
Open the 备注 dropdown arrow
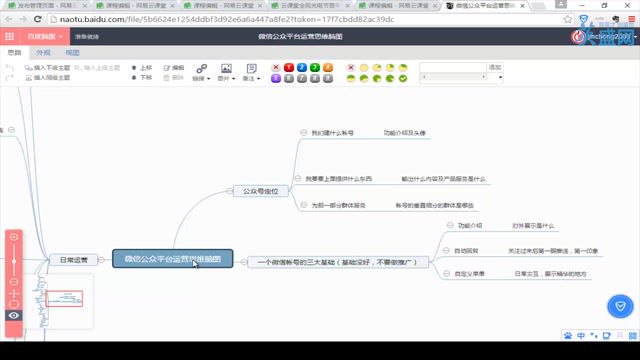coord(258,78)
